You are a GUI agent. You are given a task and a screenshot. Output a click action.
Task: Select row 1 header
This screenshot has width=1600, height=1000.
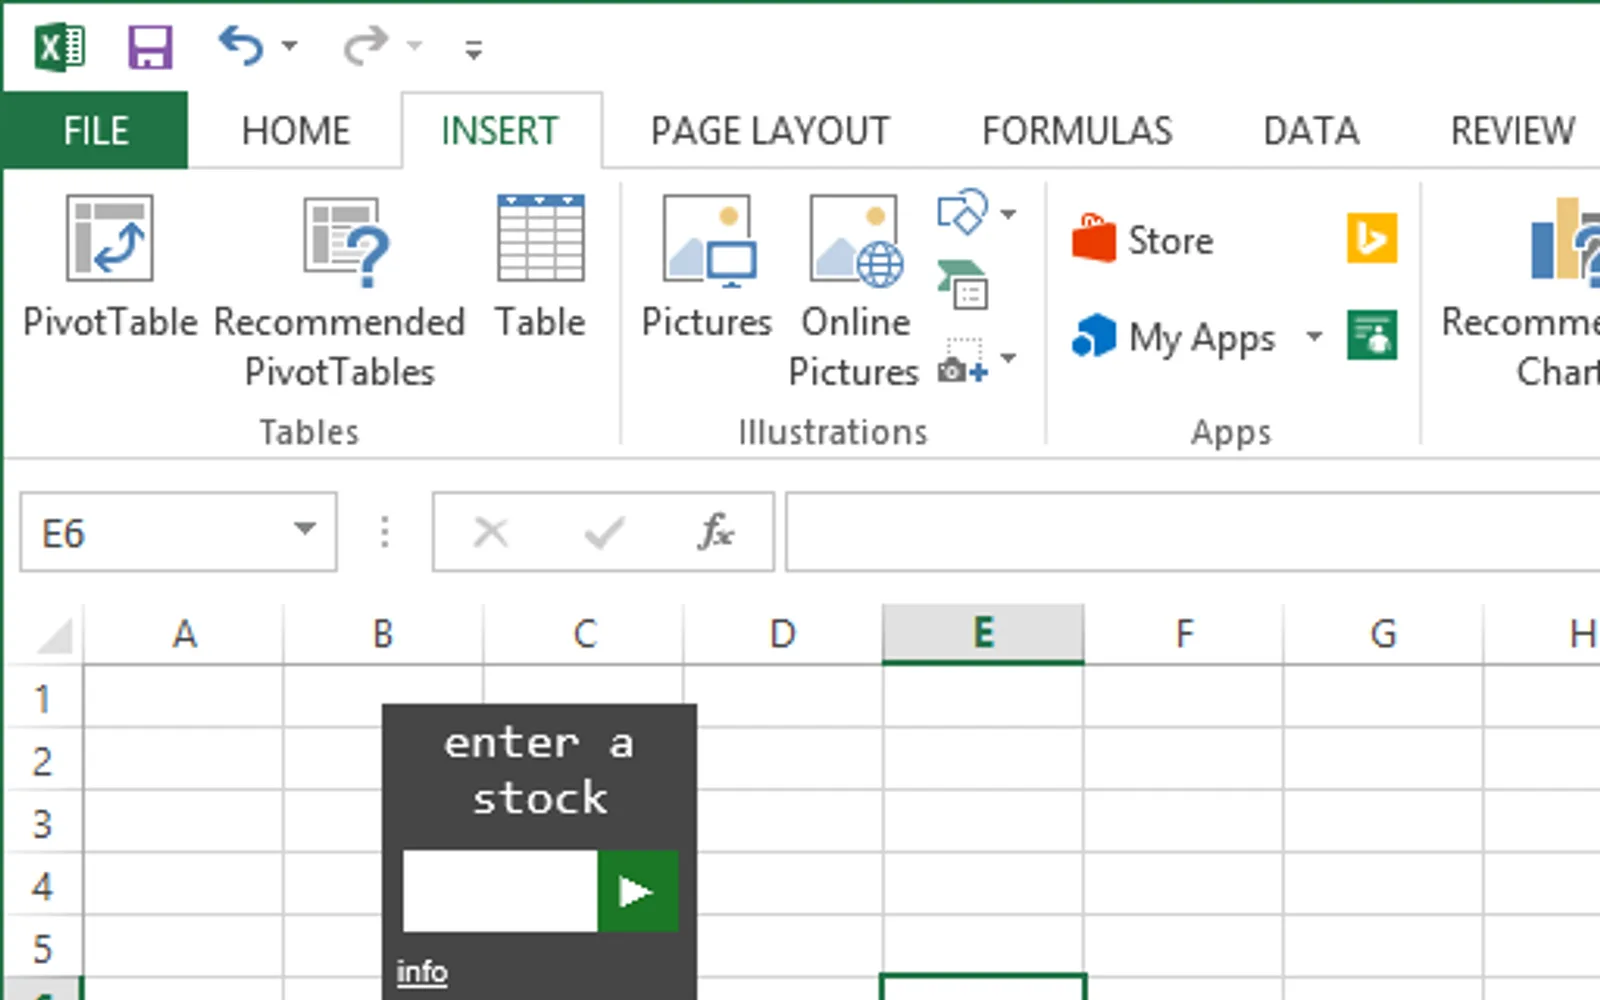42,698
